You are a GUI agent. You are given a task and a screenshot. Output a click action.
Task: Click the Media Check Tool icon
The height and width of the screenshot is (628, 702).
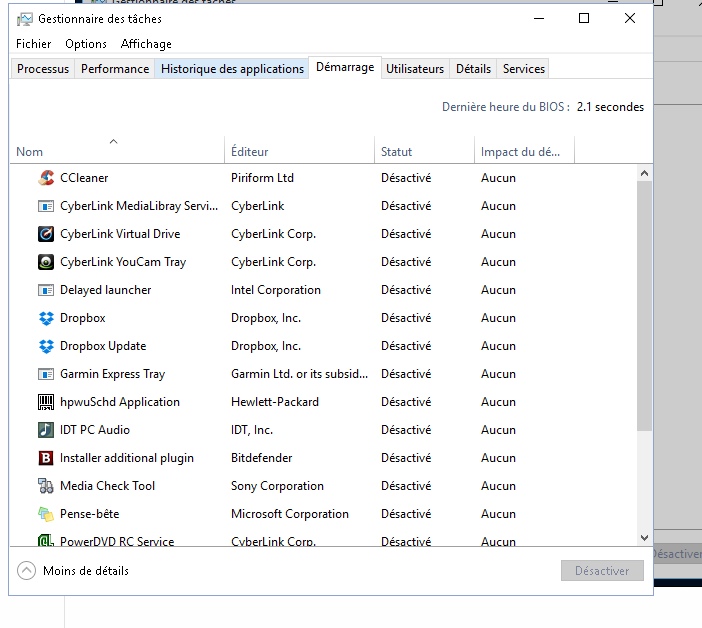[46, 486]
